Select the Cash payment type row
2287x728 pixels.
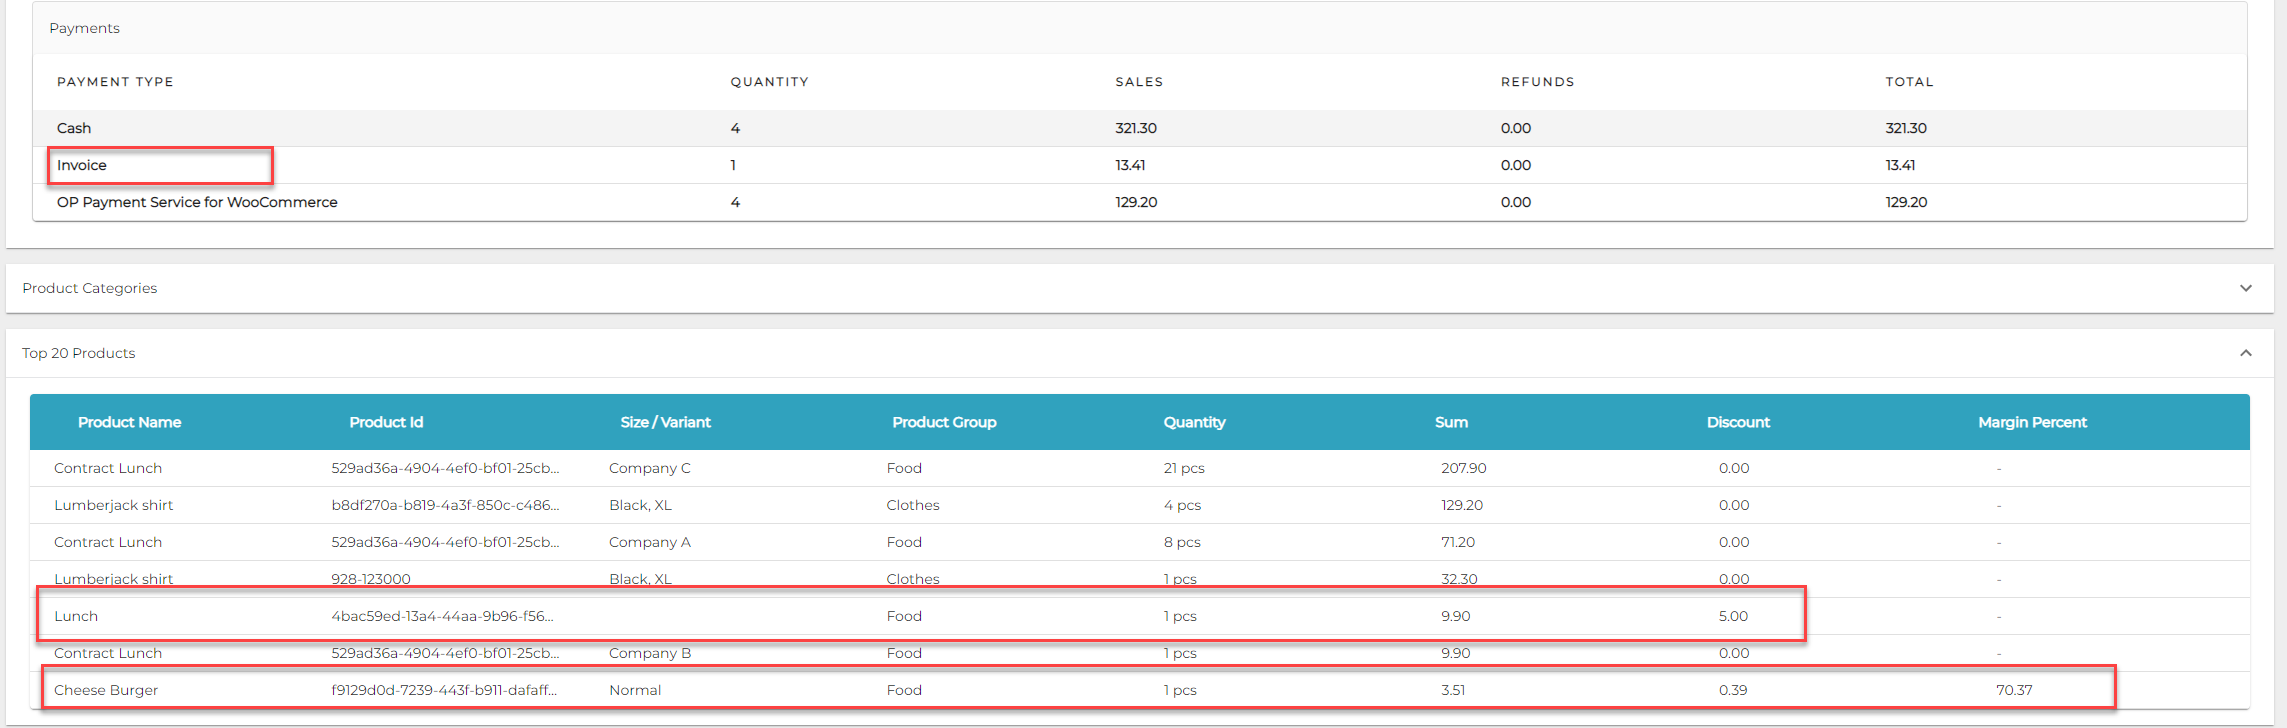74,128
